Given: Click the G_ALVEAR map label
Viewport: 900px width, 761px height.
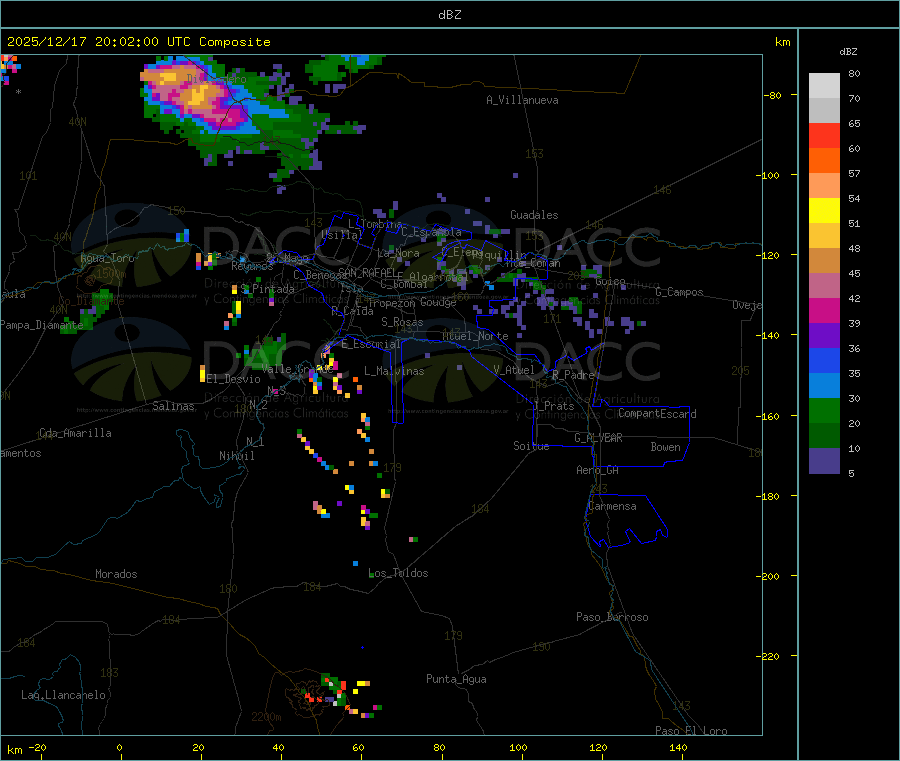Looking at the screenshot, I should [598, 438].
